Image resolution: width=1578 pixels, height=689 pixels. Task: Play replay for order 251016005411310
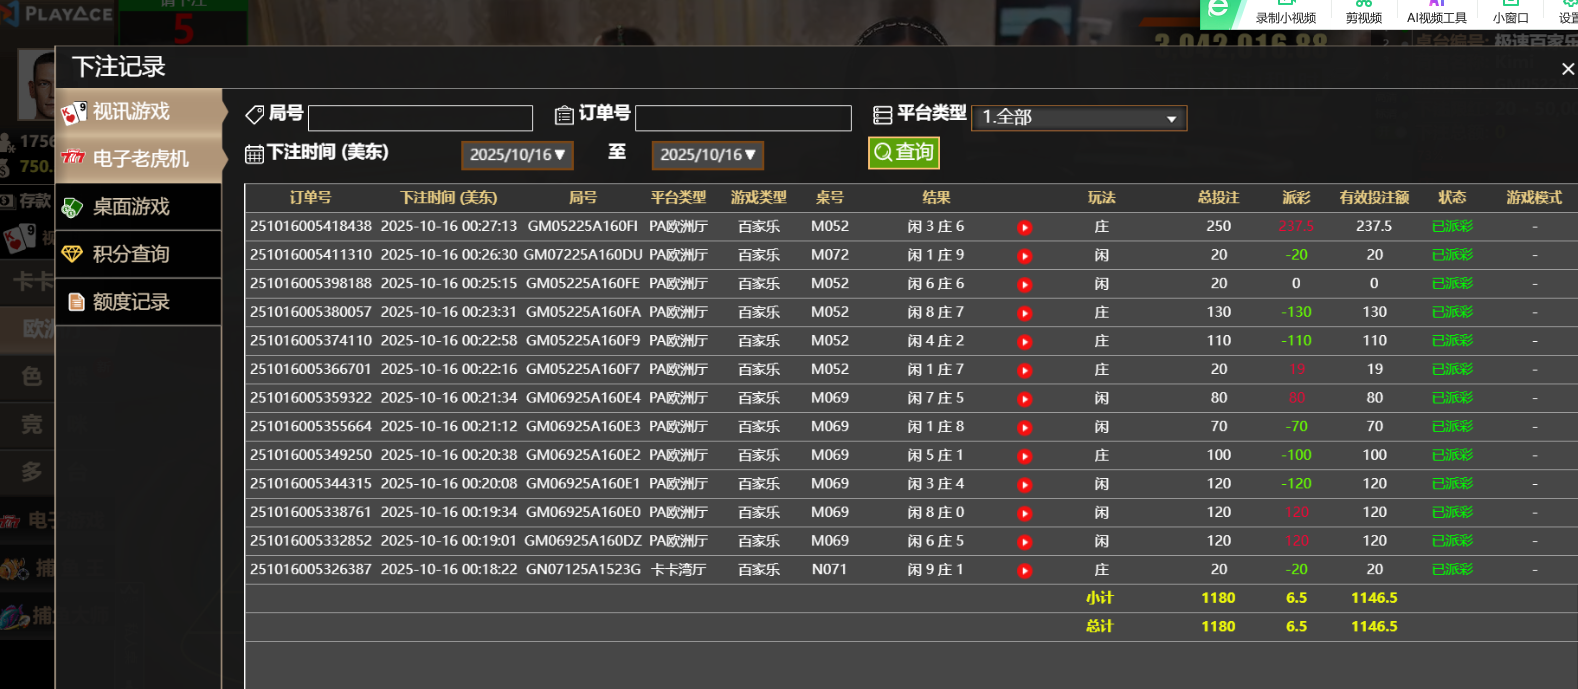[x=1024, y=256]
